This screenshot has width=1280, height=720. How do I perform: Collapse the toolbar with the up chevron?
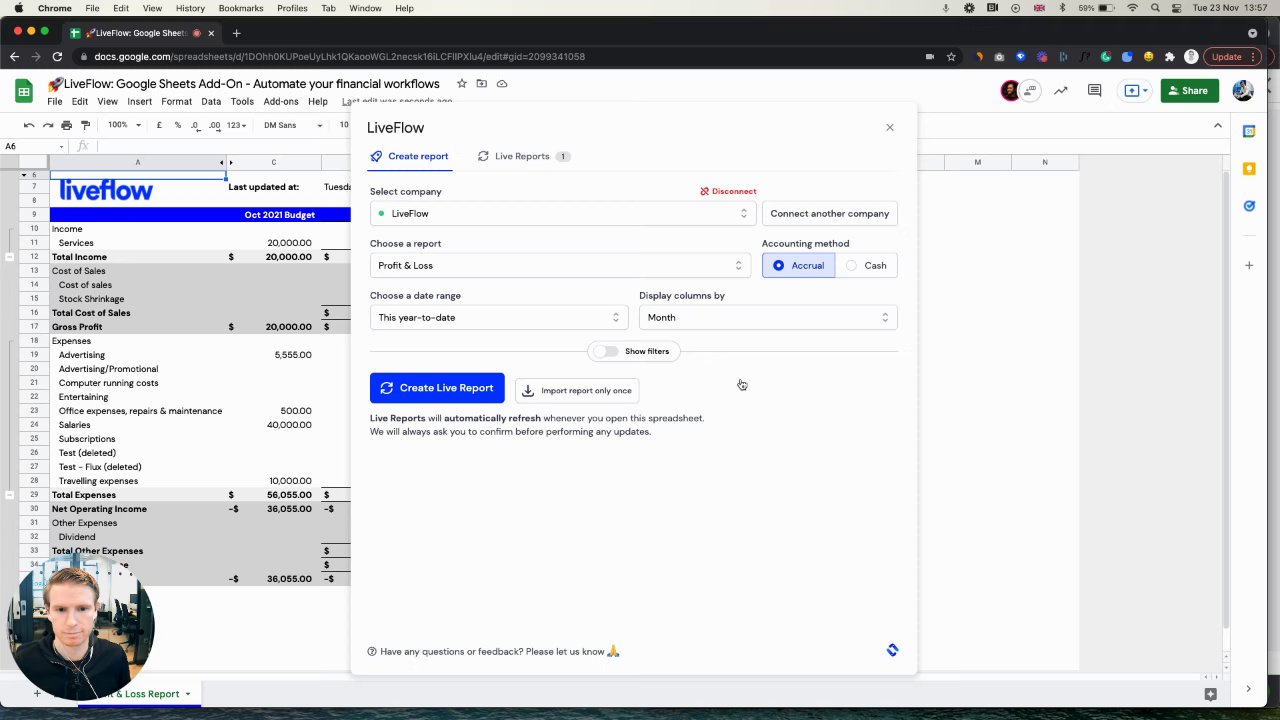(x=1217, y=125)
